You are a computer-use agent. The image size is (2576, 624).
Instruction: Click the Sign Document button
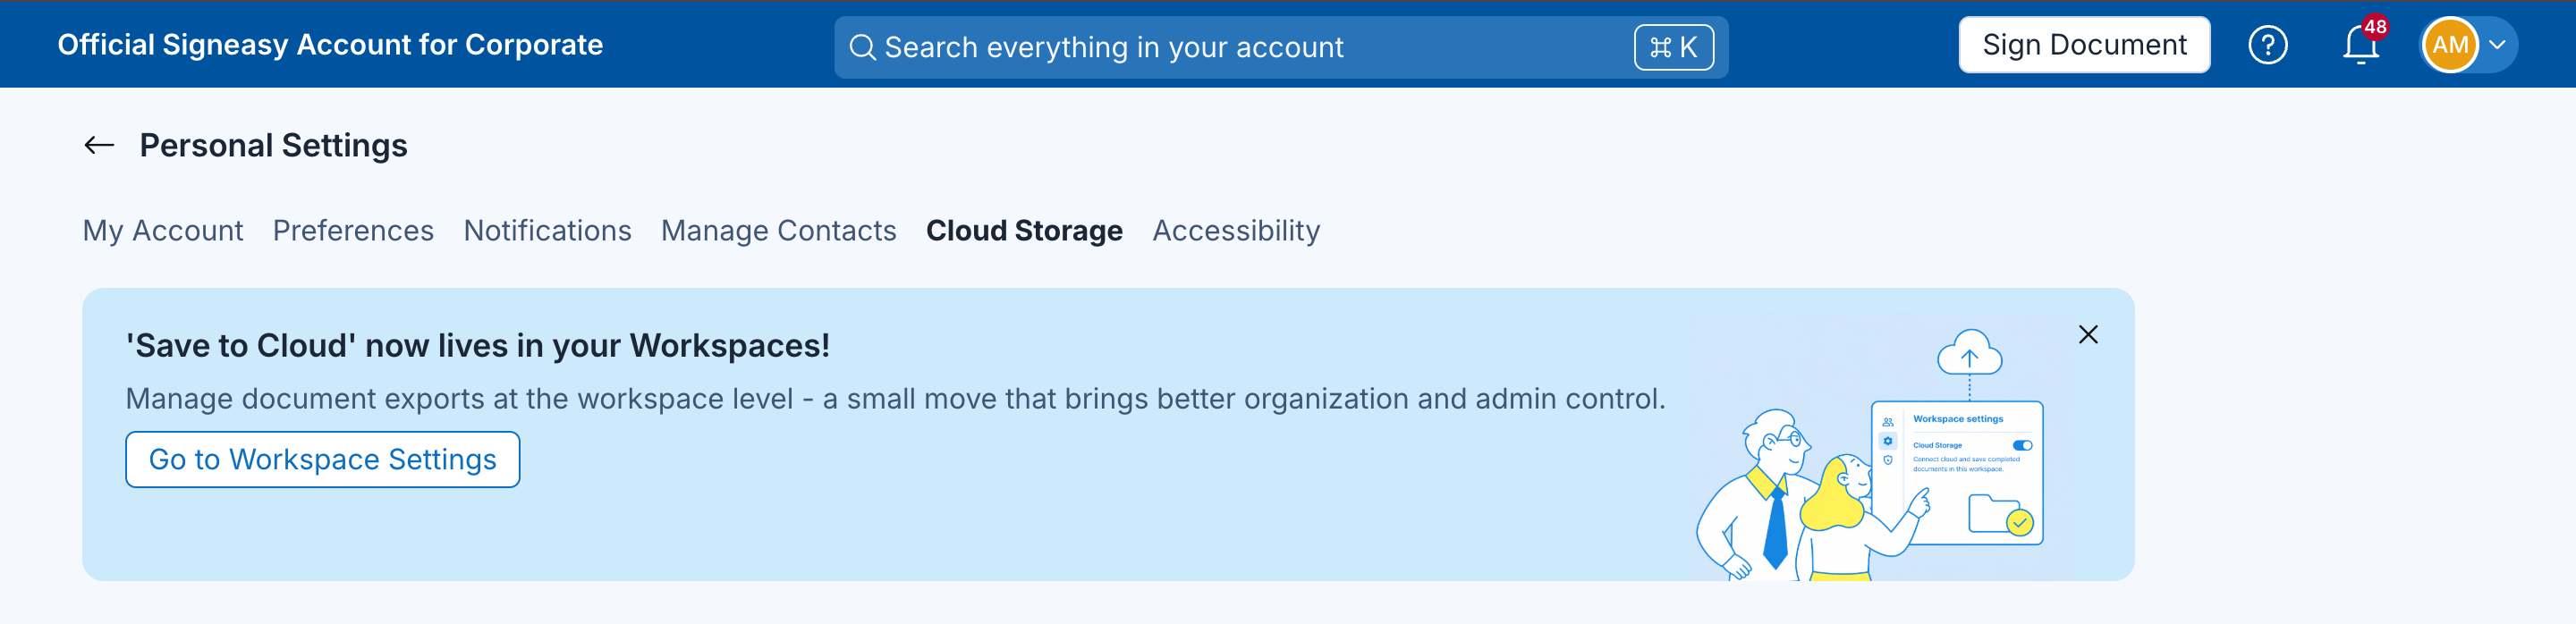(x=2084, y=45)
